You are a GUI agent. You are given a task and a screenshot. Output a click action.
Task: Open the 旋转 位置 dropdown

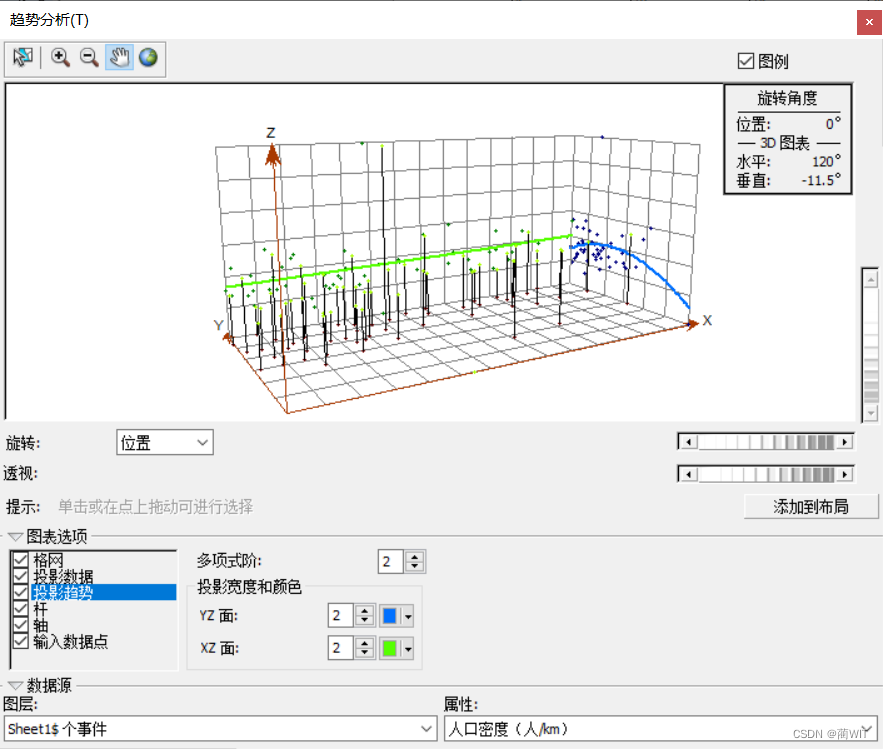pos(164,443)
